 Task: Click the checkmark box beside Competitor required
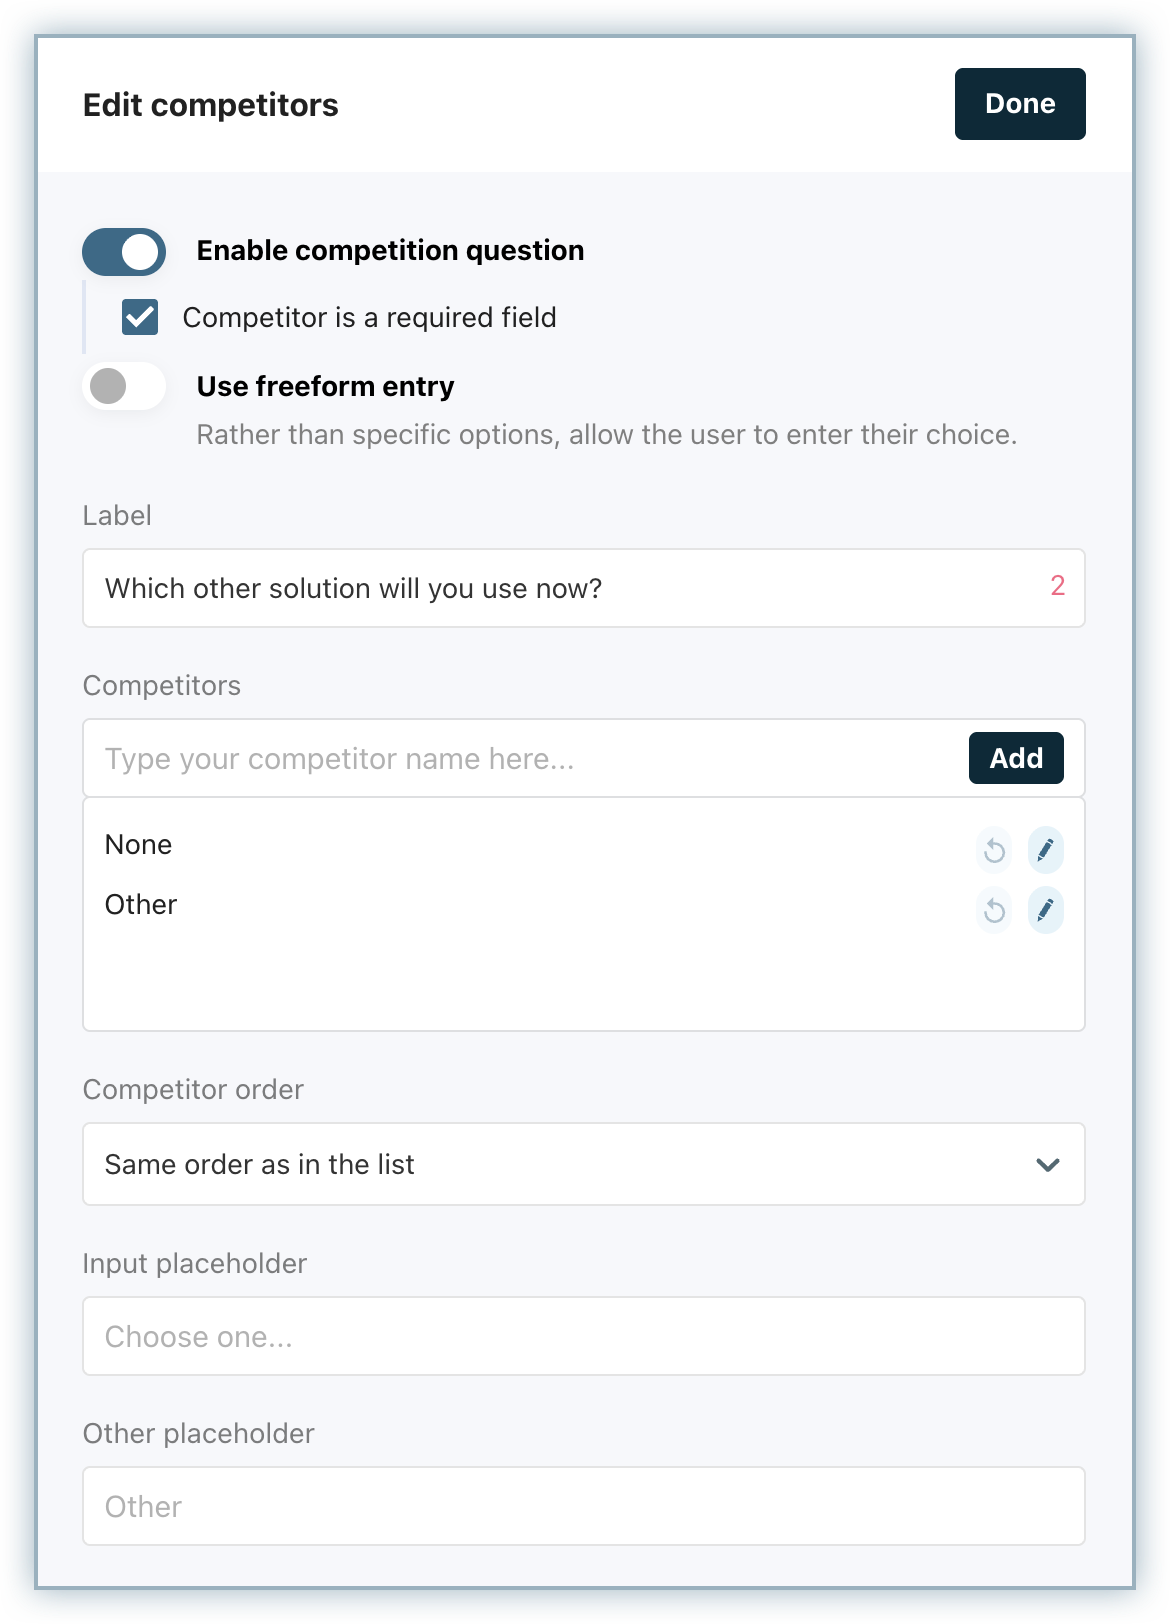[x=140, y=317]
